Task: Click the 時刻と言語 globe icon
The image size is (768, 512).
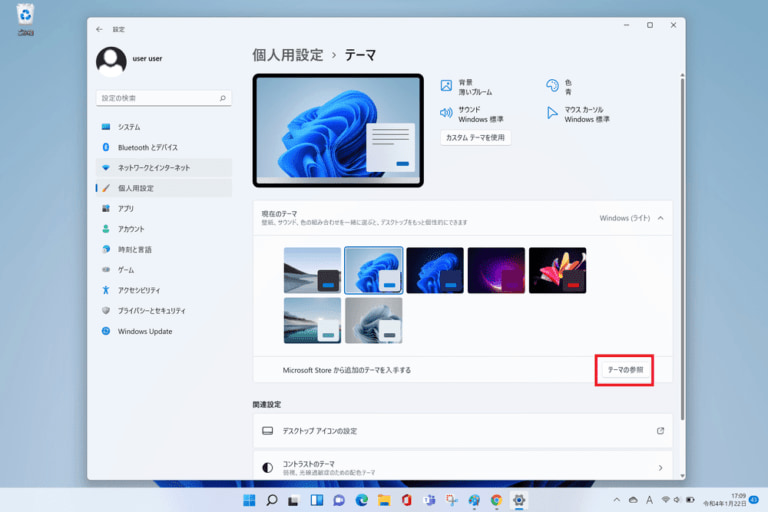Action: (x=106, y=249)
